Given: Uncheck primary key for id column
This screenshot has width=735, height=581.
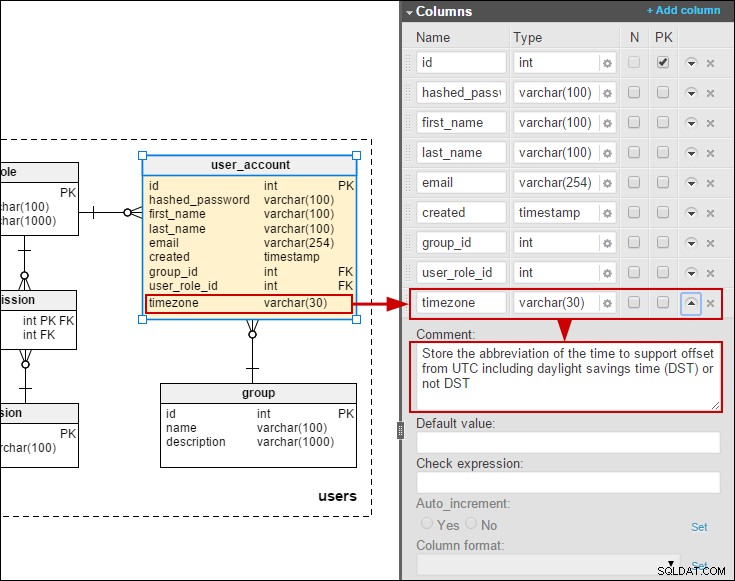Looking at the screenshot, I should point(663,62).
